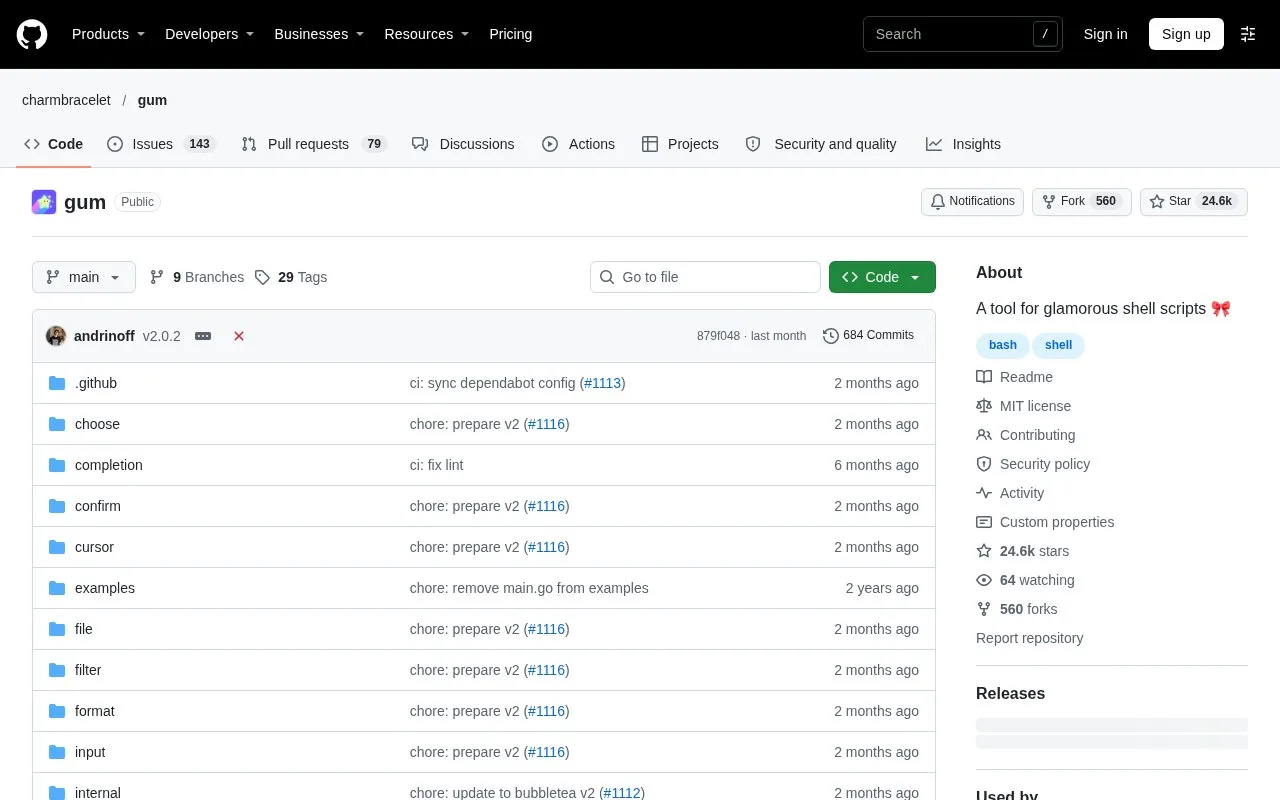Open the Pull requests tab
The width and height of the screenshot is (1280, 800).
[x=314, y=144]
